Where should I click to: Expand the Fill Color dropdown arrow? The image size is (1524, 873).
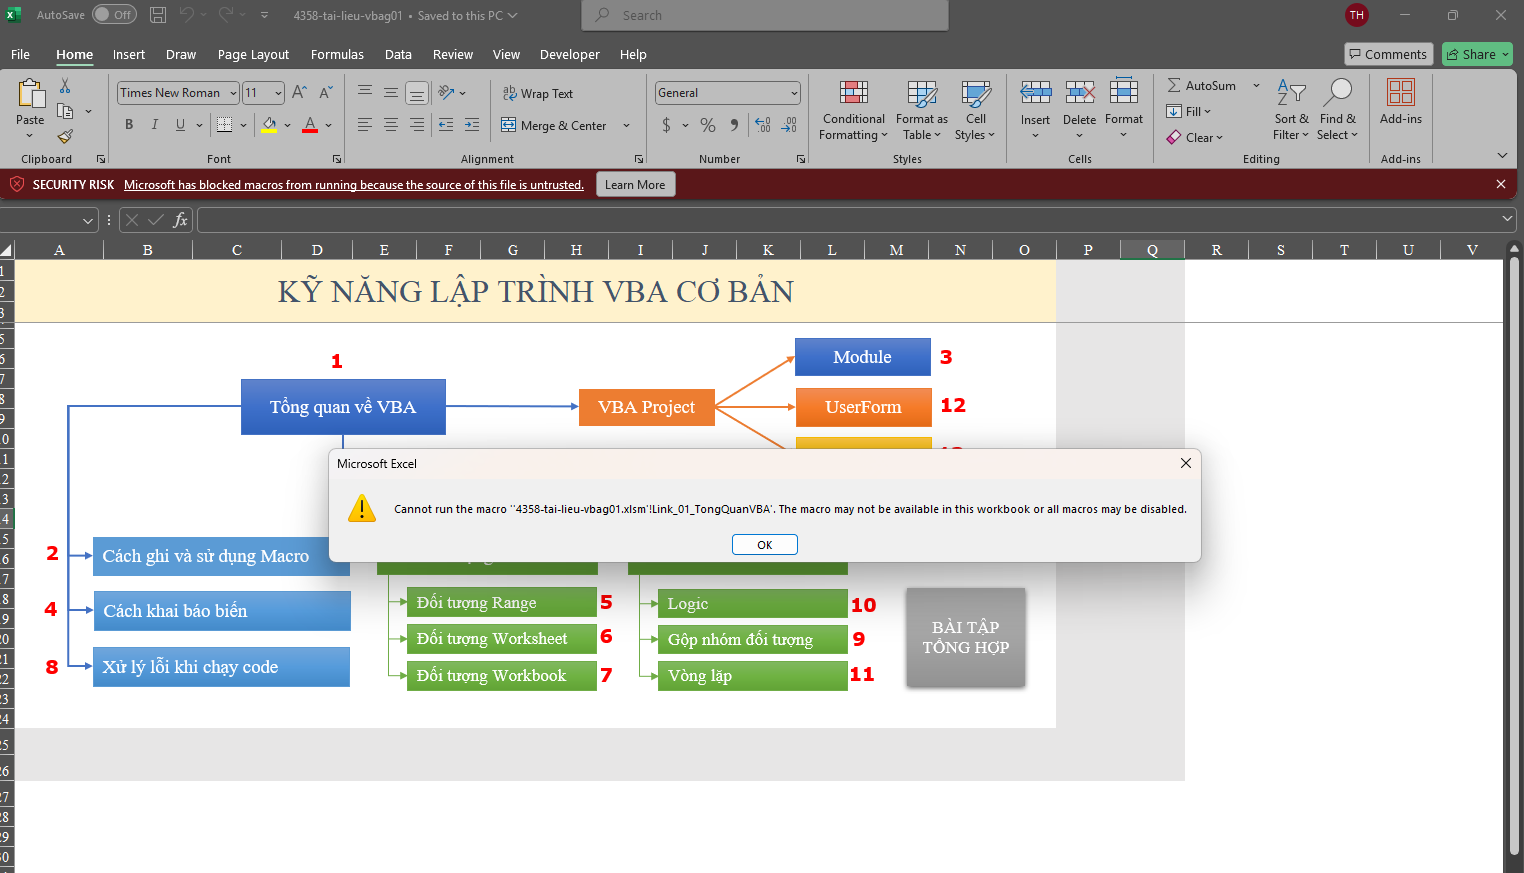click(287, 125)
